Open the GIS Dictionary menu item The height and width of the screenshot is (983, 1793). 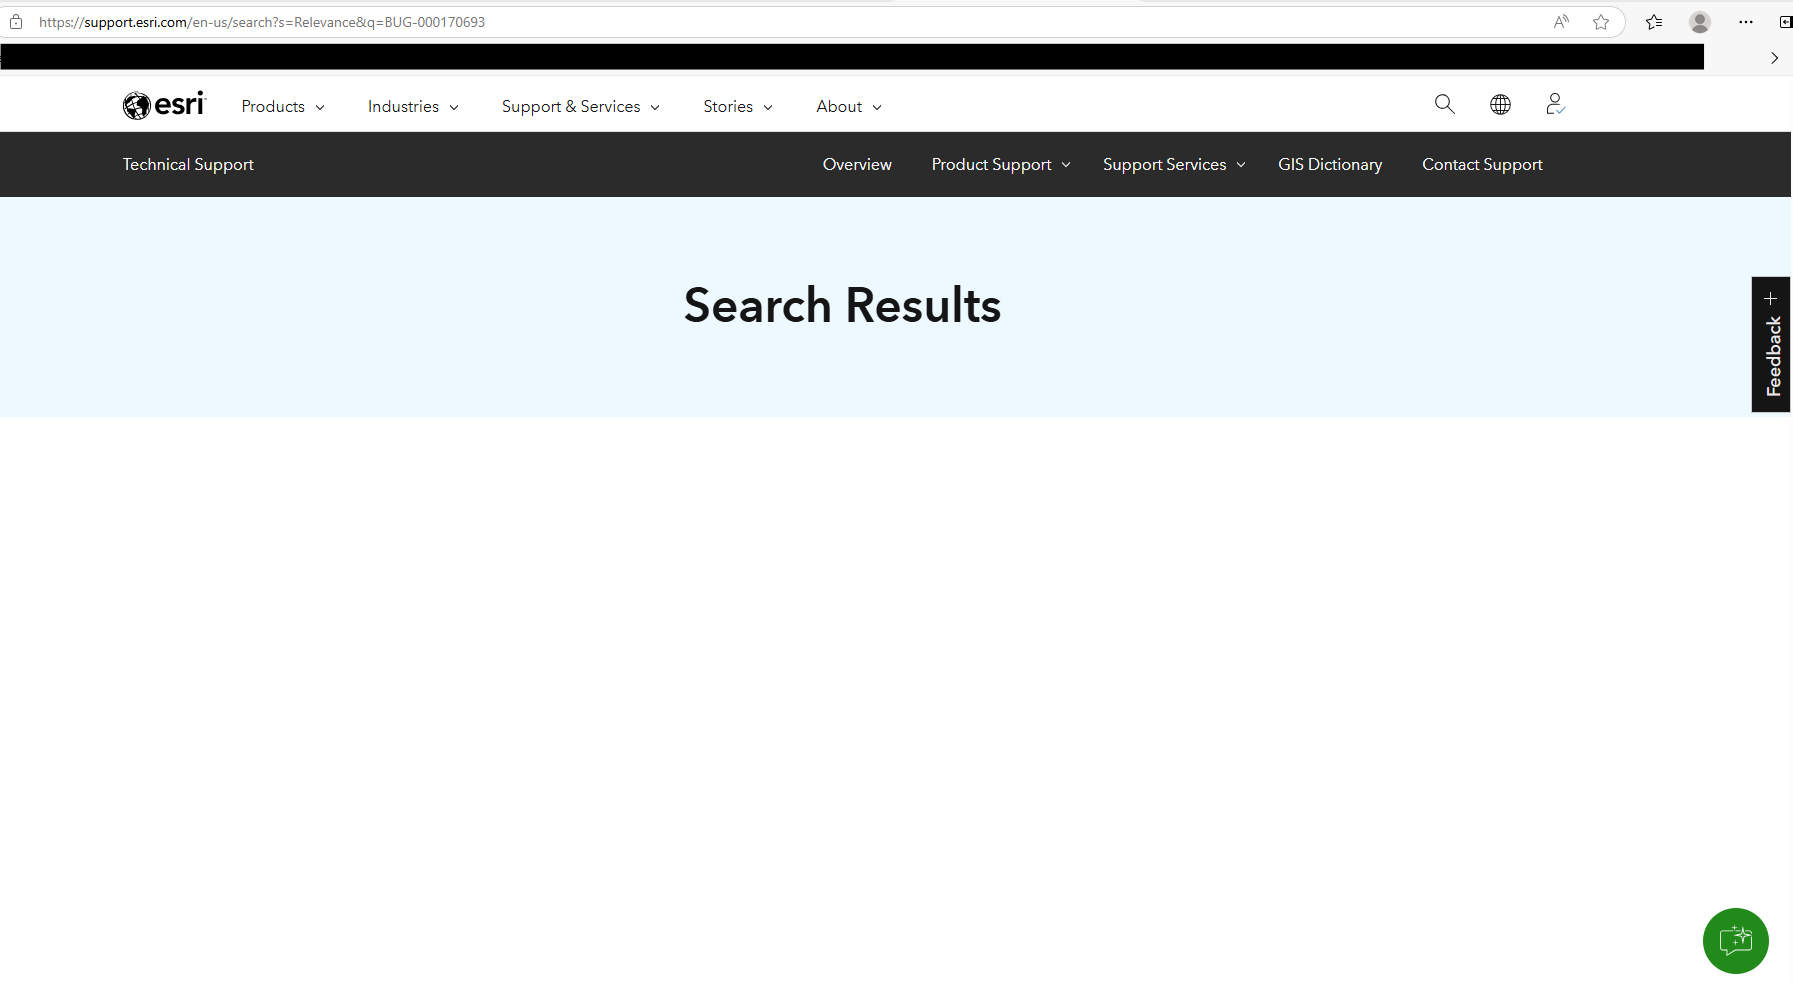(1329, 164)
